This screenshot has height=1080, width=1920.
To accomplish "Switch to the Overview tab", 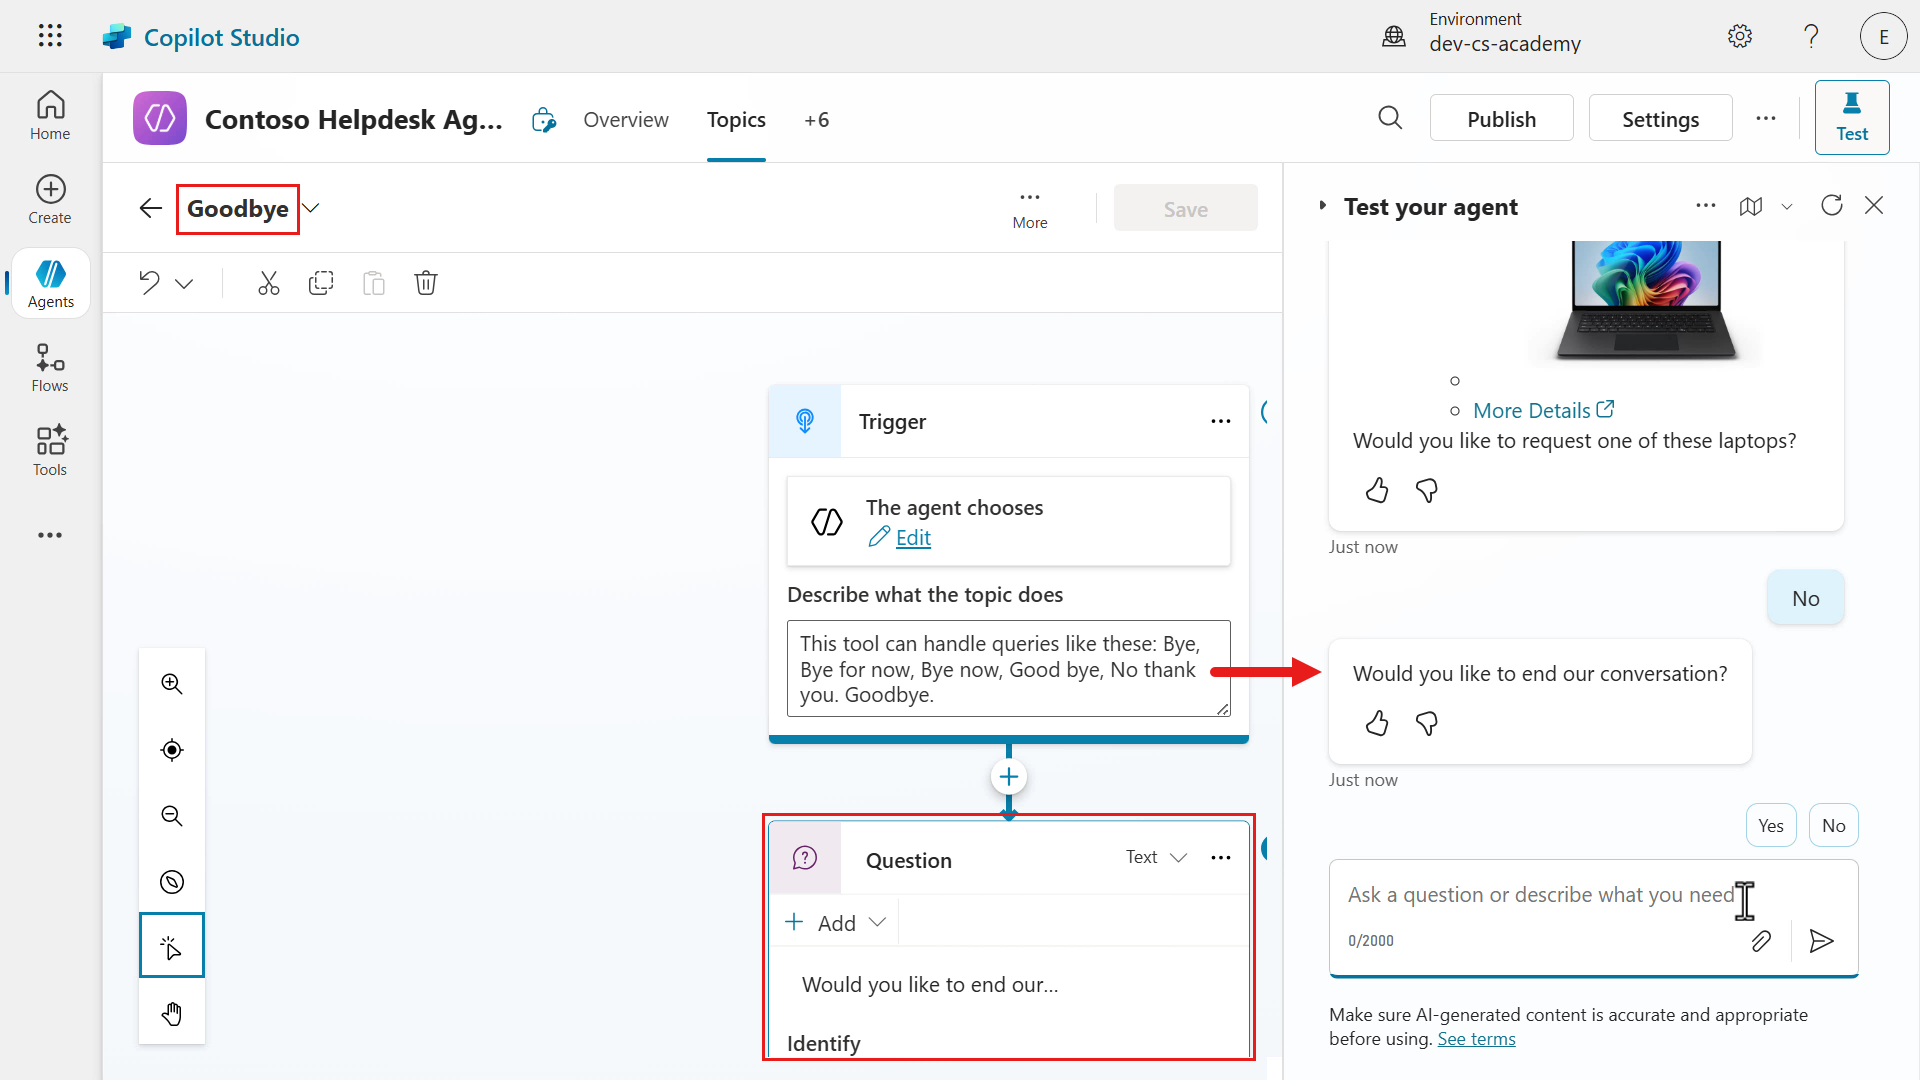I will tap(626, 120).
